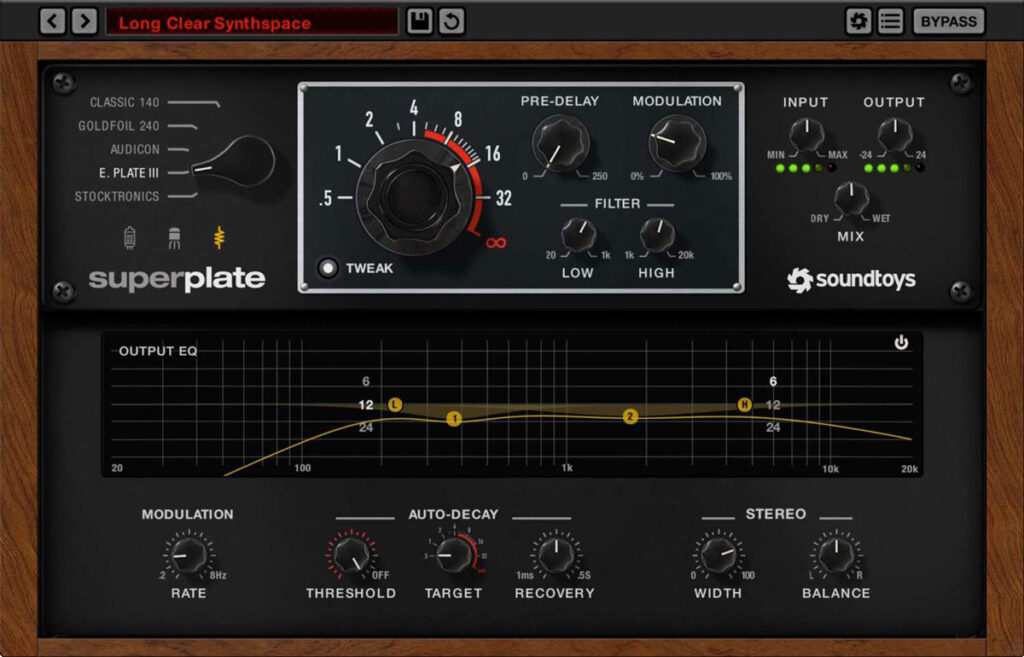Click the PRE-DELAY knob
Viewport: 1024px width, 657px height.
coord(560,141)
